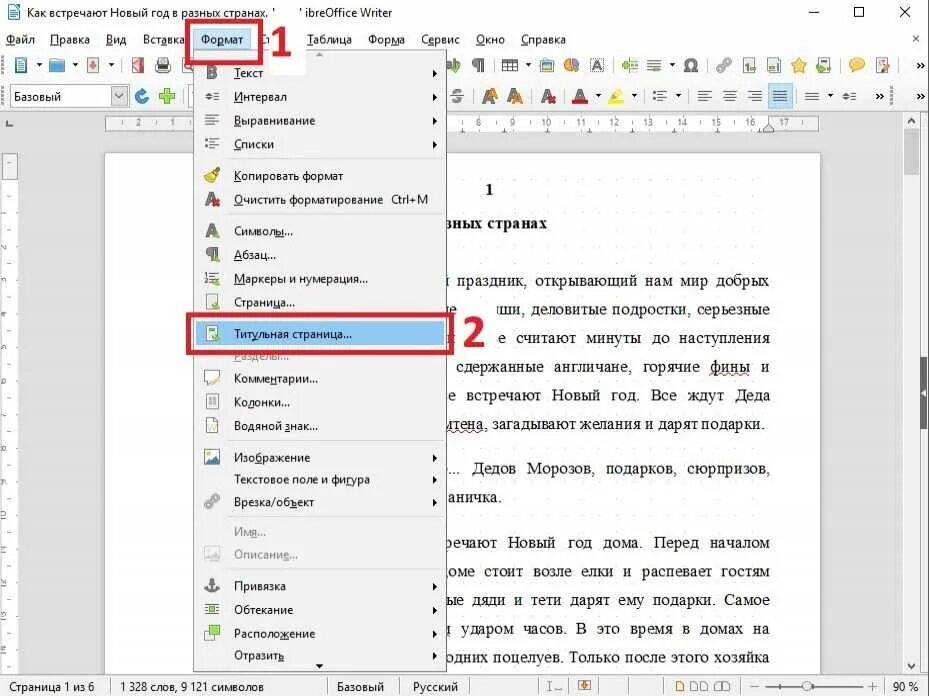Click the Clear direct formatting toolbar icon
929x696 pixels.
(548, 96)
